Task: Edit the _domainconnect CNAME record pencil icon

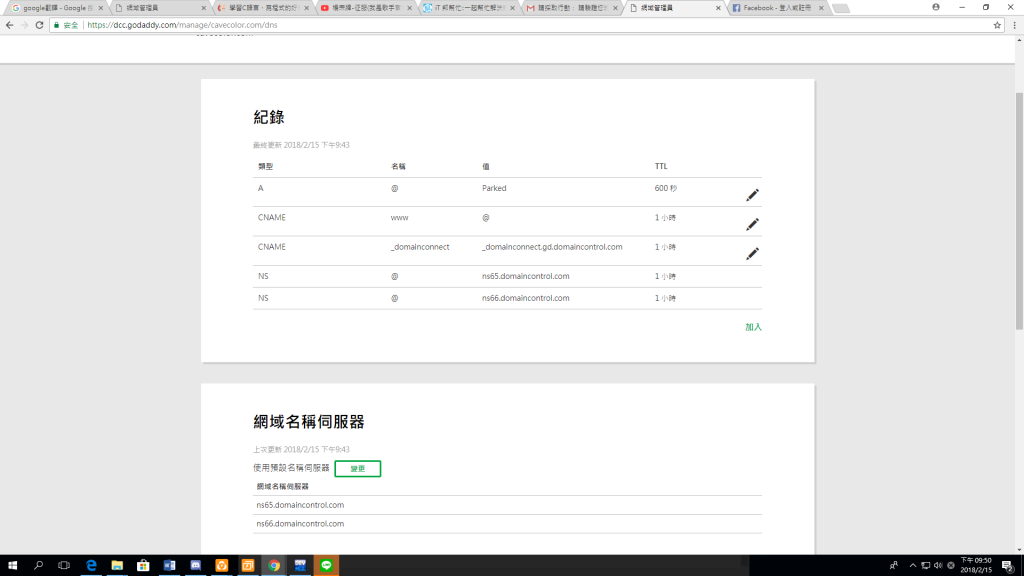Action: click(x=752, y=254)
